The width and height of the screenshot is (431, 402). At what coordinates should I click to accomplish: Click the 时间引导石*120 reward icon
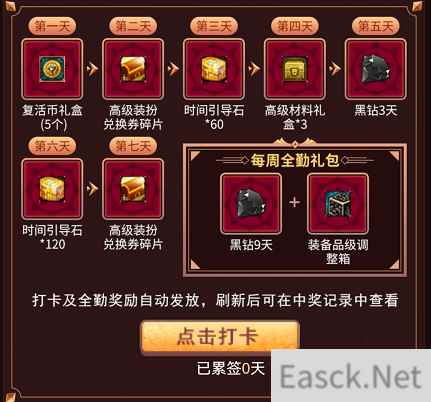[52, 189]
